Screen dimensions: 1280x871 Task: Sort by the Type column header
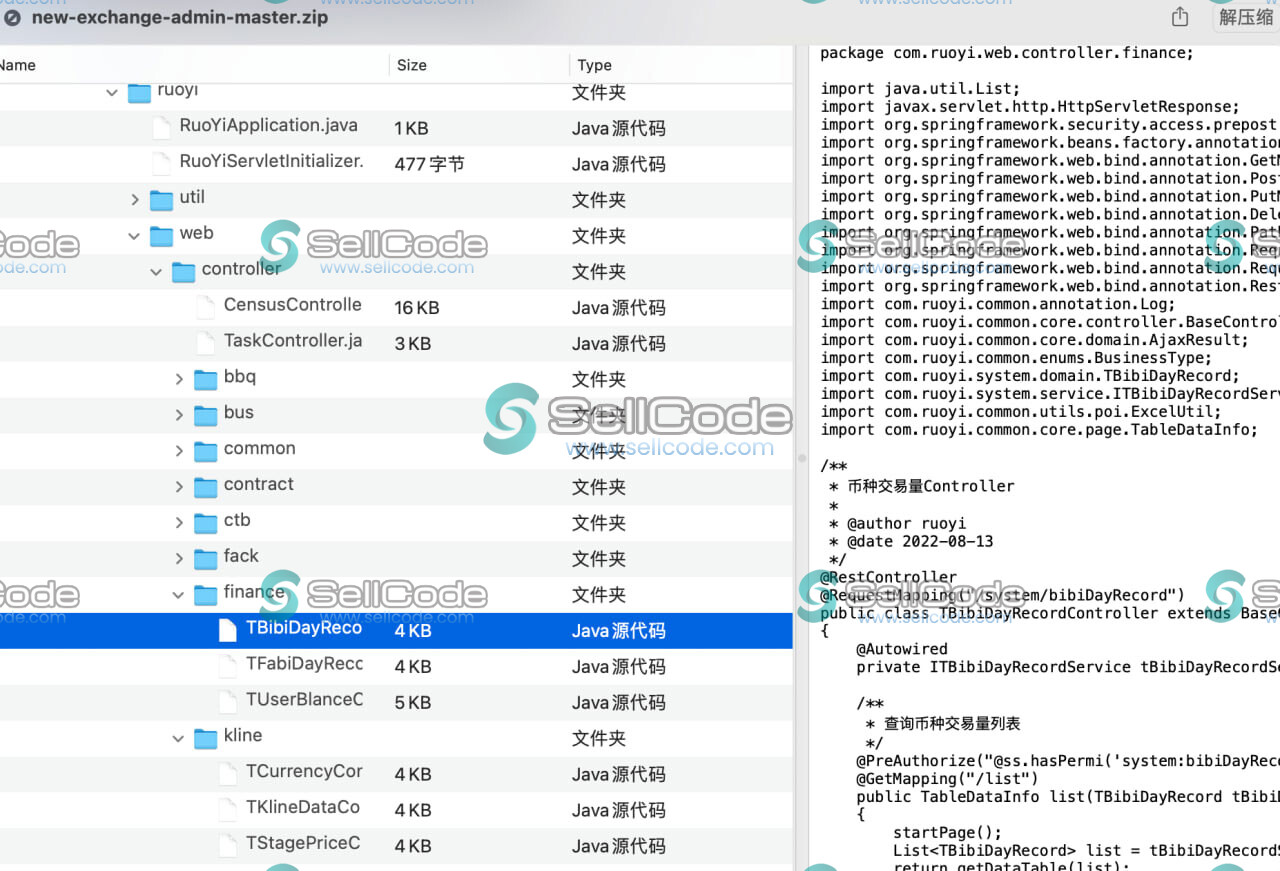[x=594, y=65]
